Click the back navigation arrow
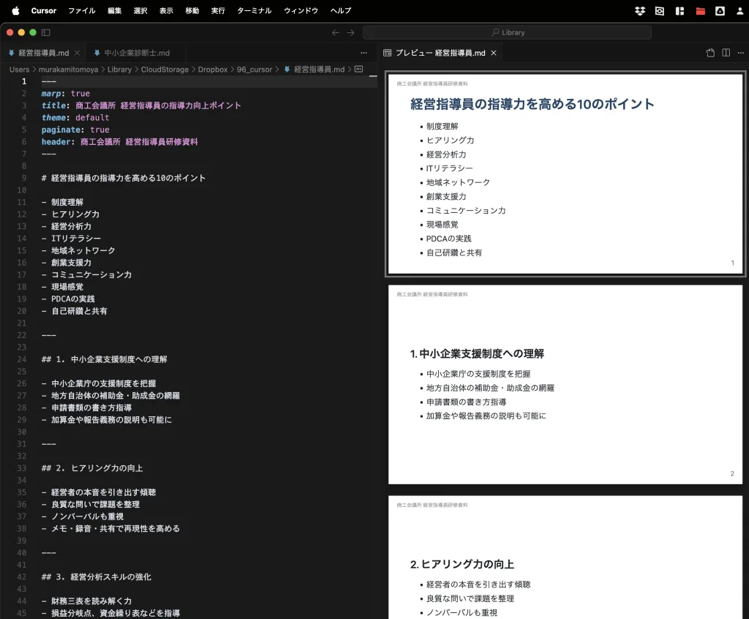The height and width of the screenshot is (619, 749). pyautogui.click(x=335, y=32)
